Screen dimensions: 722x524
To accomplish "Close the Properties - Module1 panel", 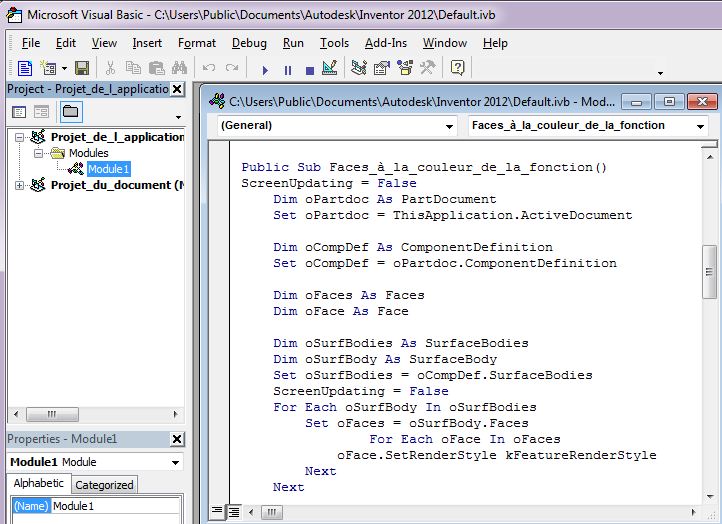I will [x=177, y=439].
